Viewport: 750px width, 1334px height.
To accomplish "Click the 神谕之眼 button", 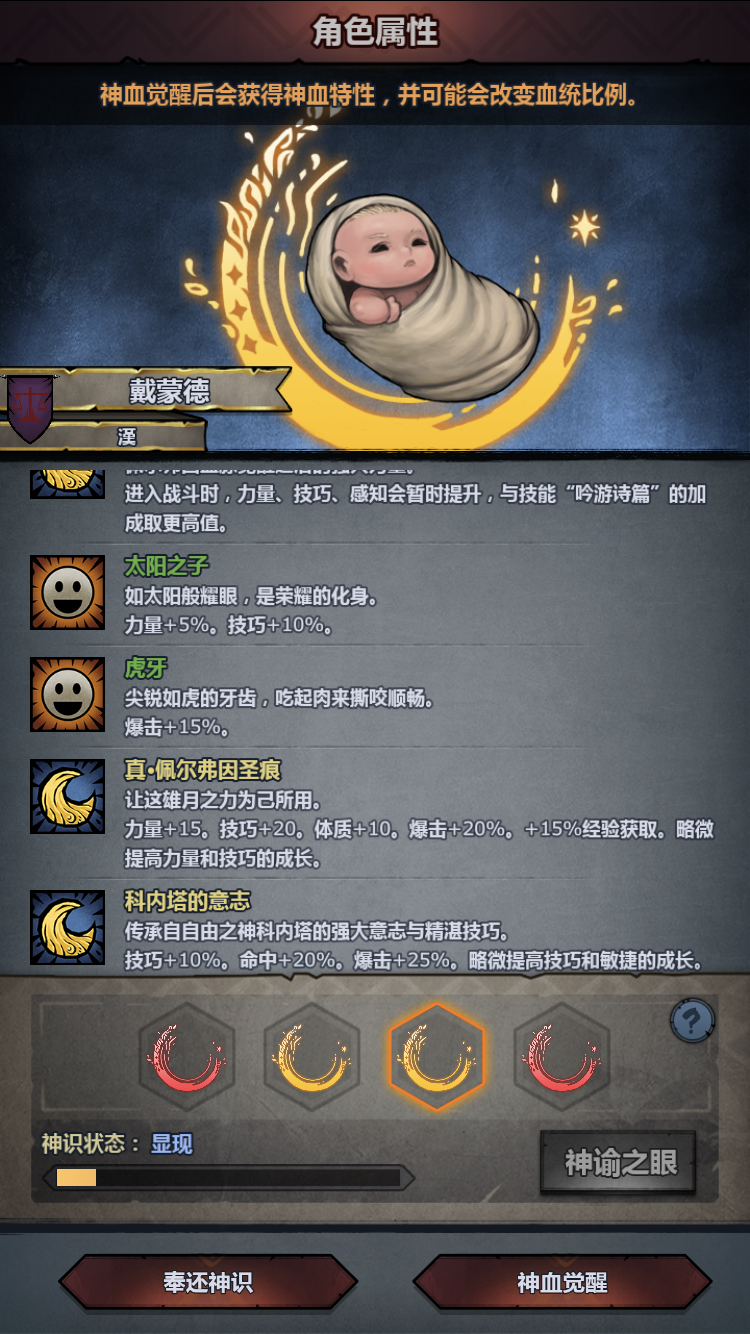I will (619, 1163).
